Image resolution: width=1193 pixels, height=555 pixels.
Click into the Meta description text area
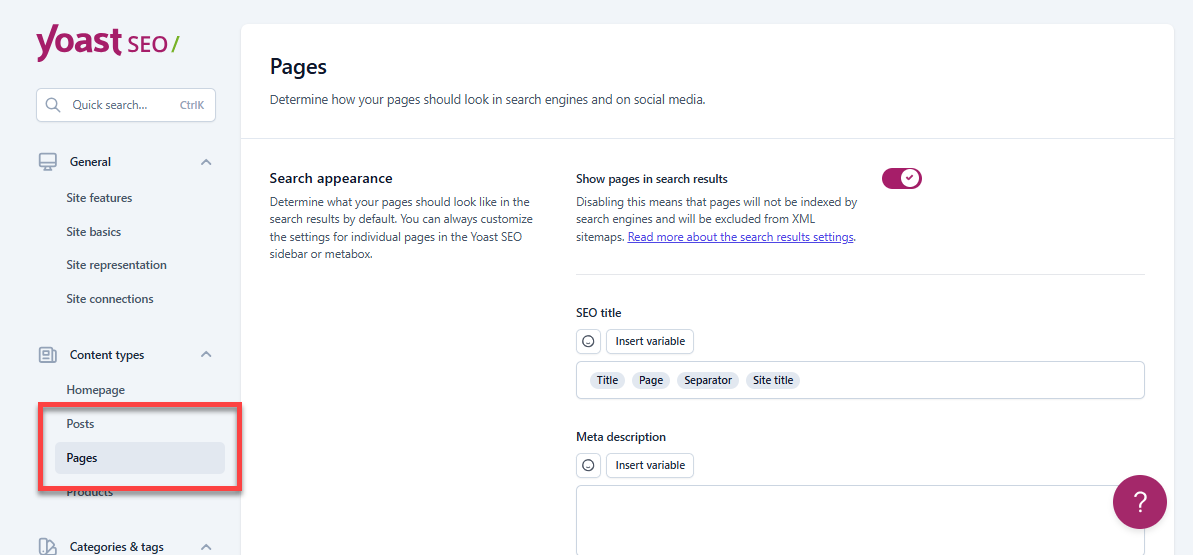(861, 520)
